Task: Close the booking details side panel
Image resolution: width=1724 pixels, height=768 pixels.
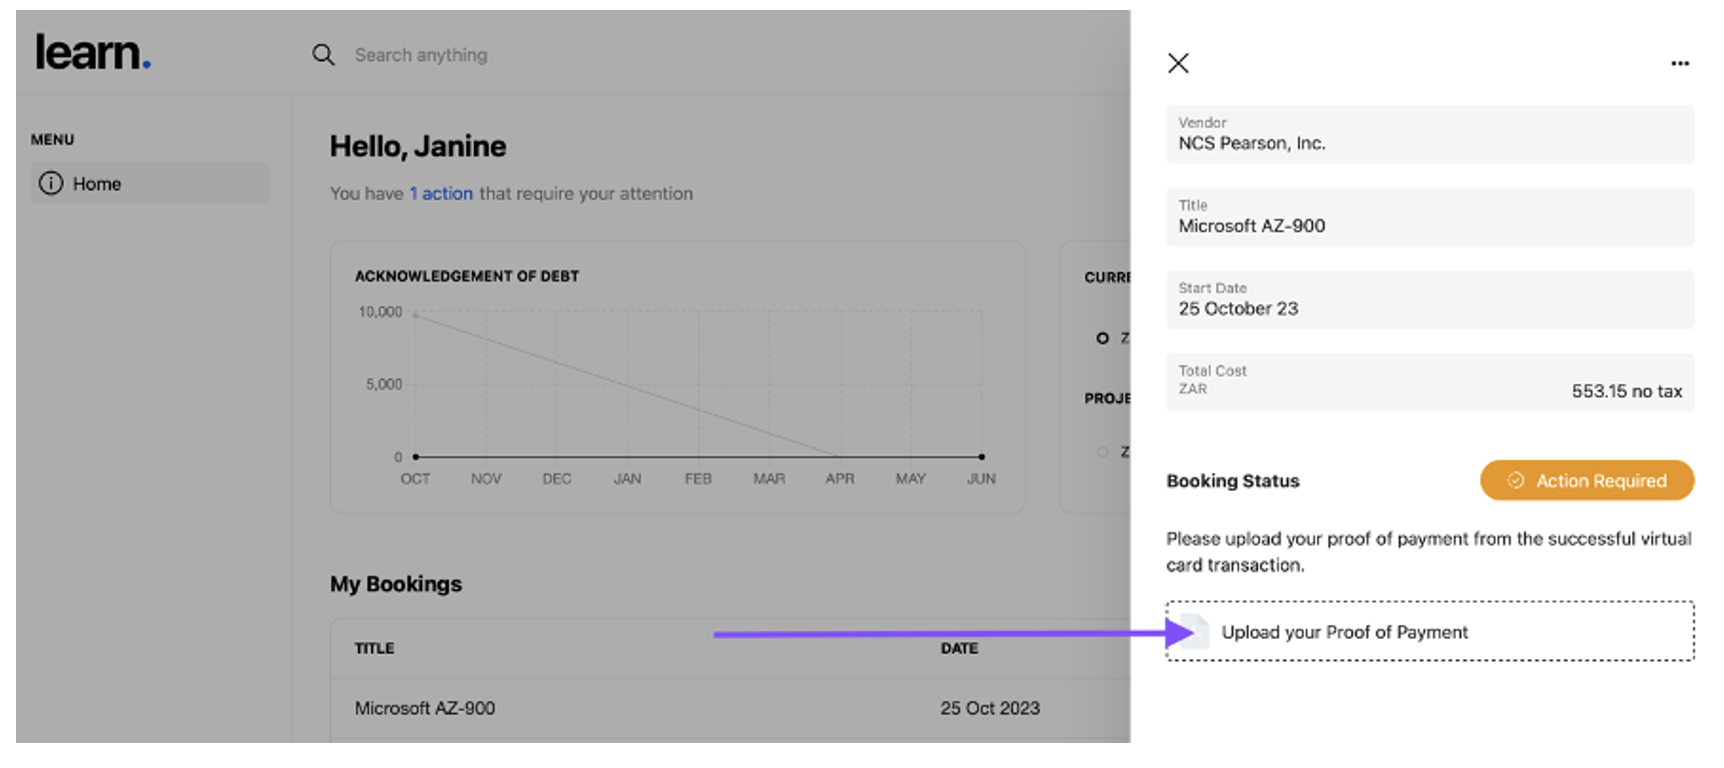Action: click(1178, 63)
